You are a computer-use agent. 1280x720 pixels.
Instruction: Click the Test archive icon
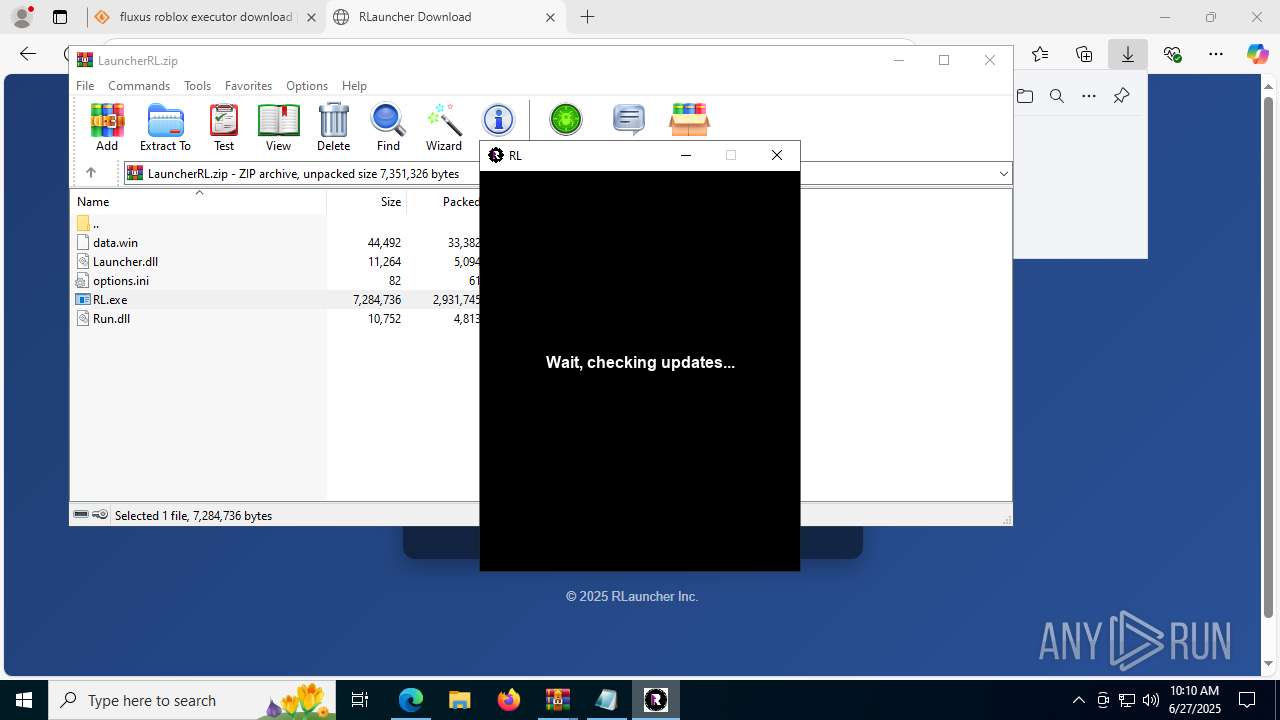(x=224, y=127)
